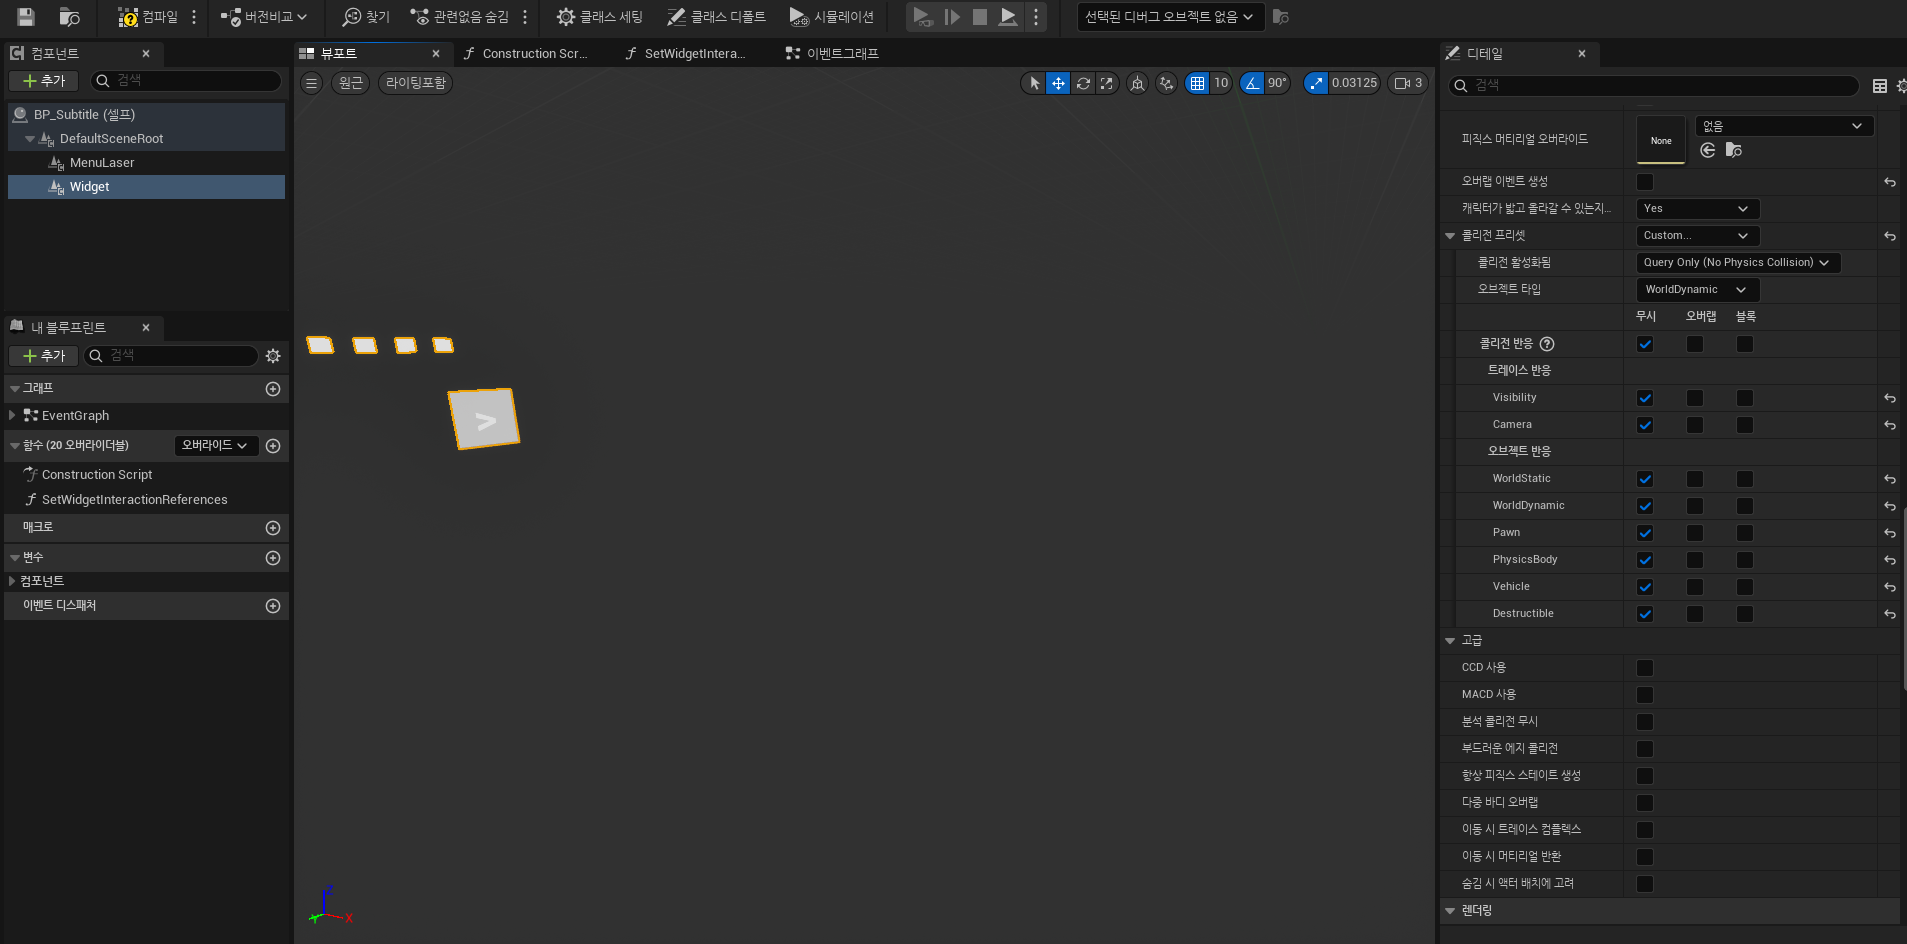Open the 원근 perspective menu
This screenshot has width=1907, height=944.
pyautogui.click(x=350, y=83)
